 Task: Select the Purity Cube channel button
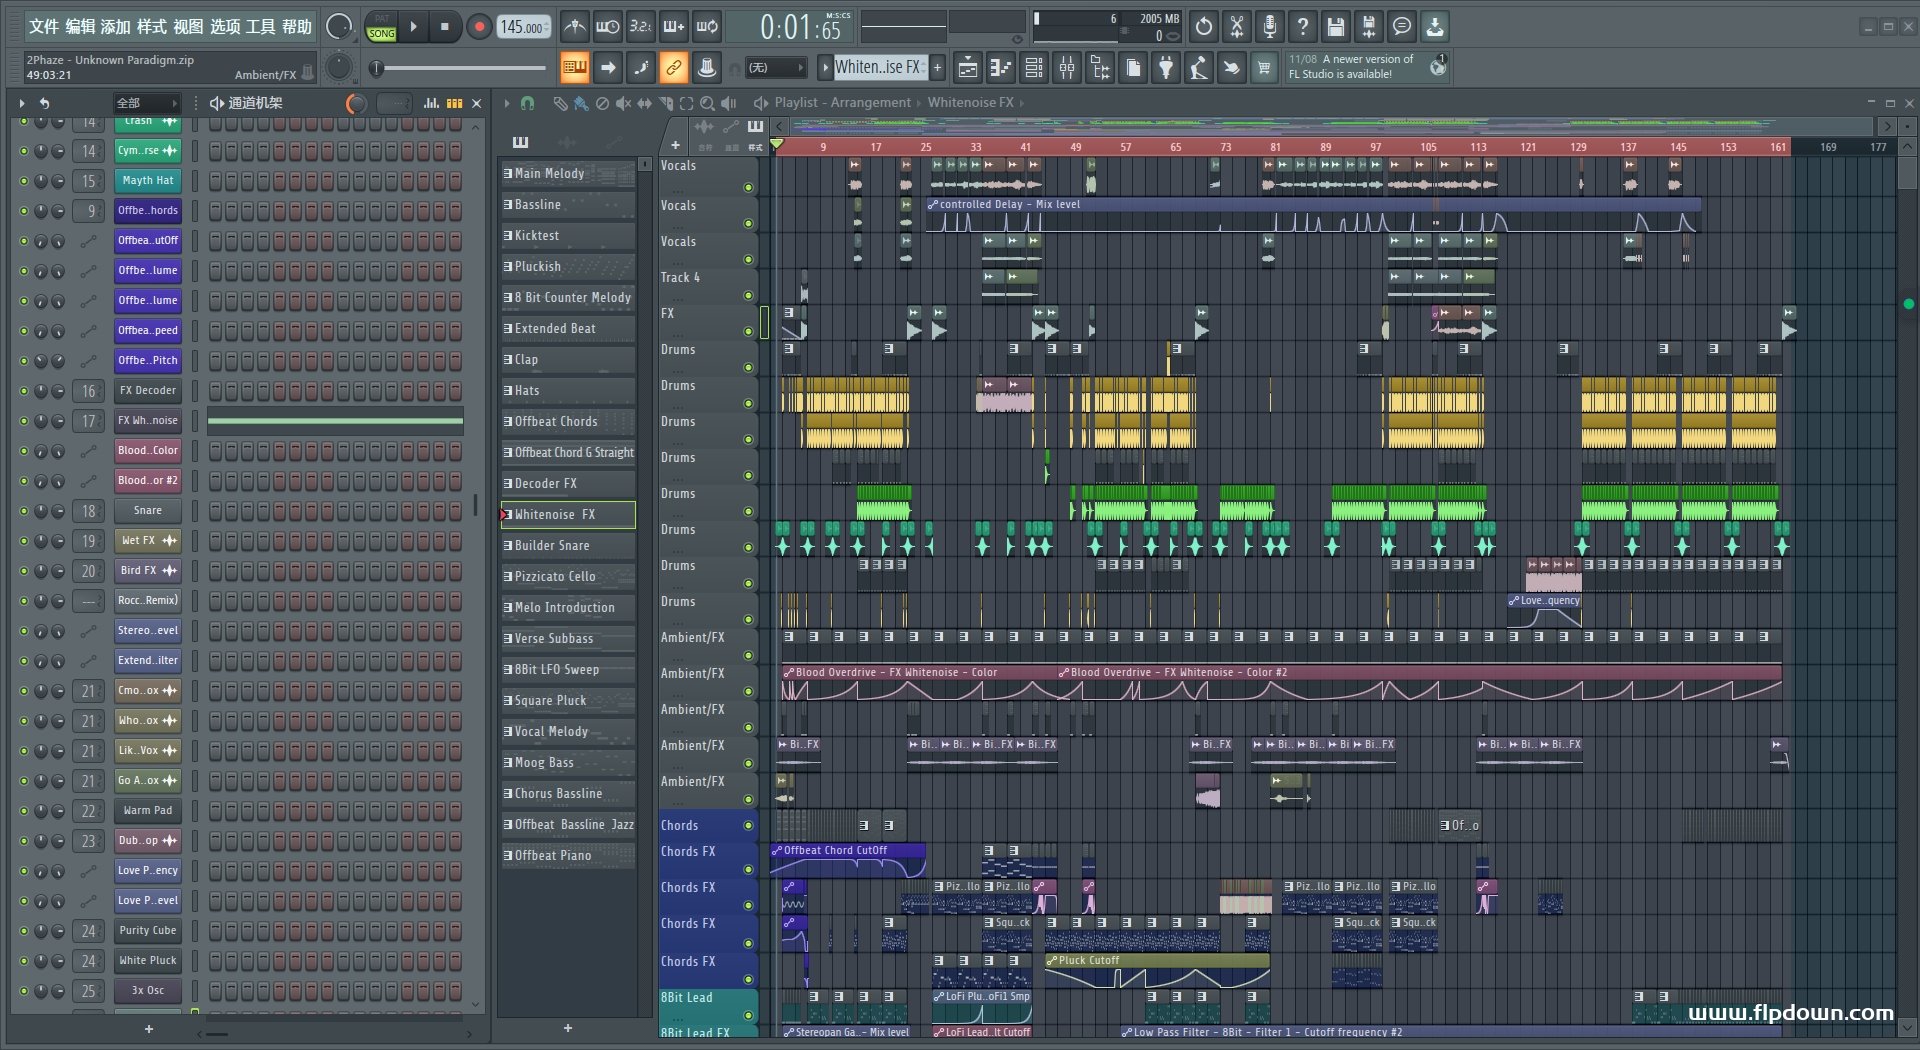(148, 931)
